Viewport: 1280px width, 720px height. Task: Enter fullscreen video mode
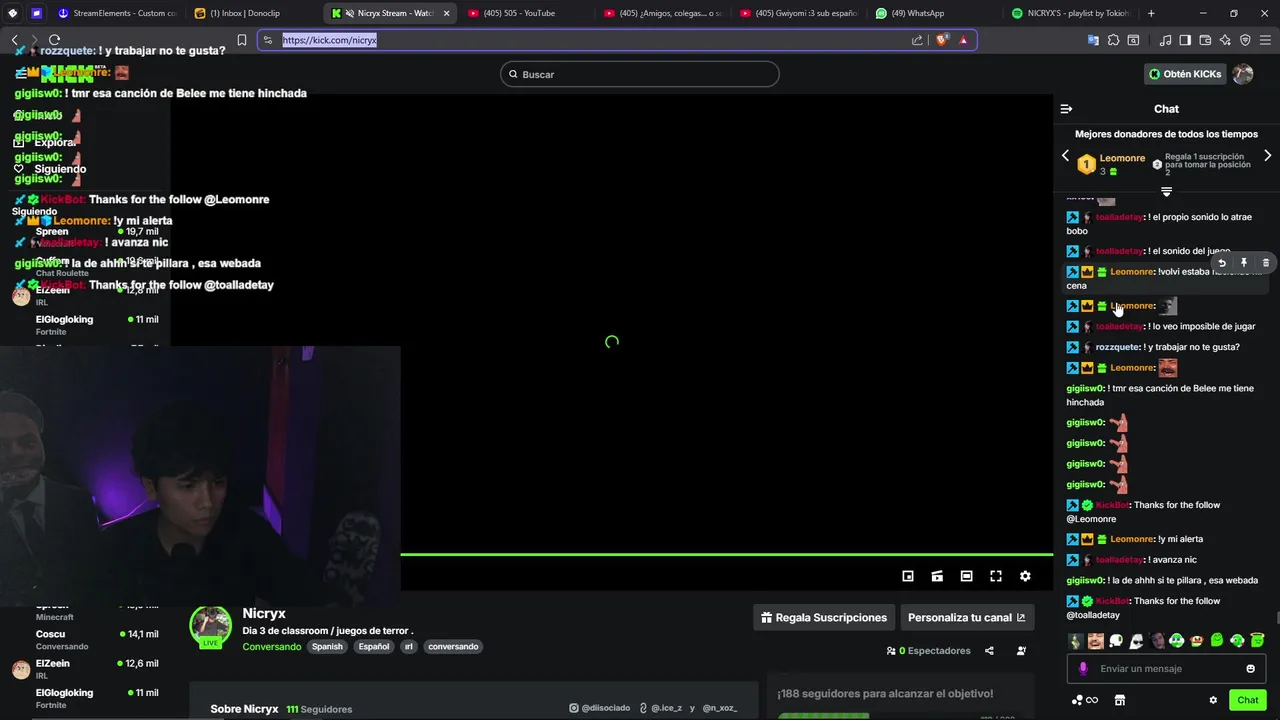point(996,576)
